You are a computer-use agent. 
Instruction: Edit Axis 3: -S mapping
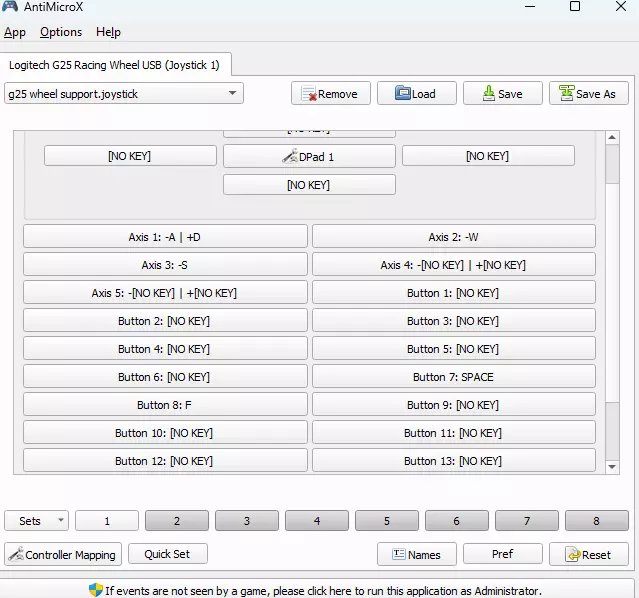pos(165,265)
